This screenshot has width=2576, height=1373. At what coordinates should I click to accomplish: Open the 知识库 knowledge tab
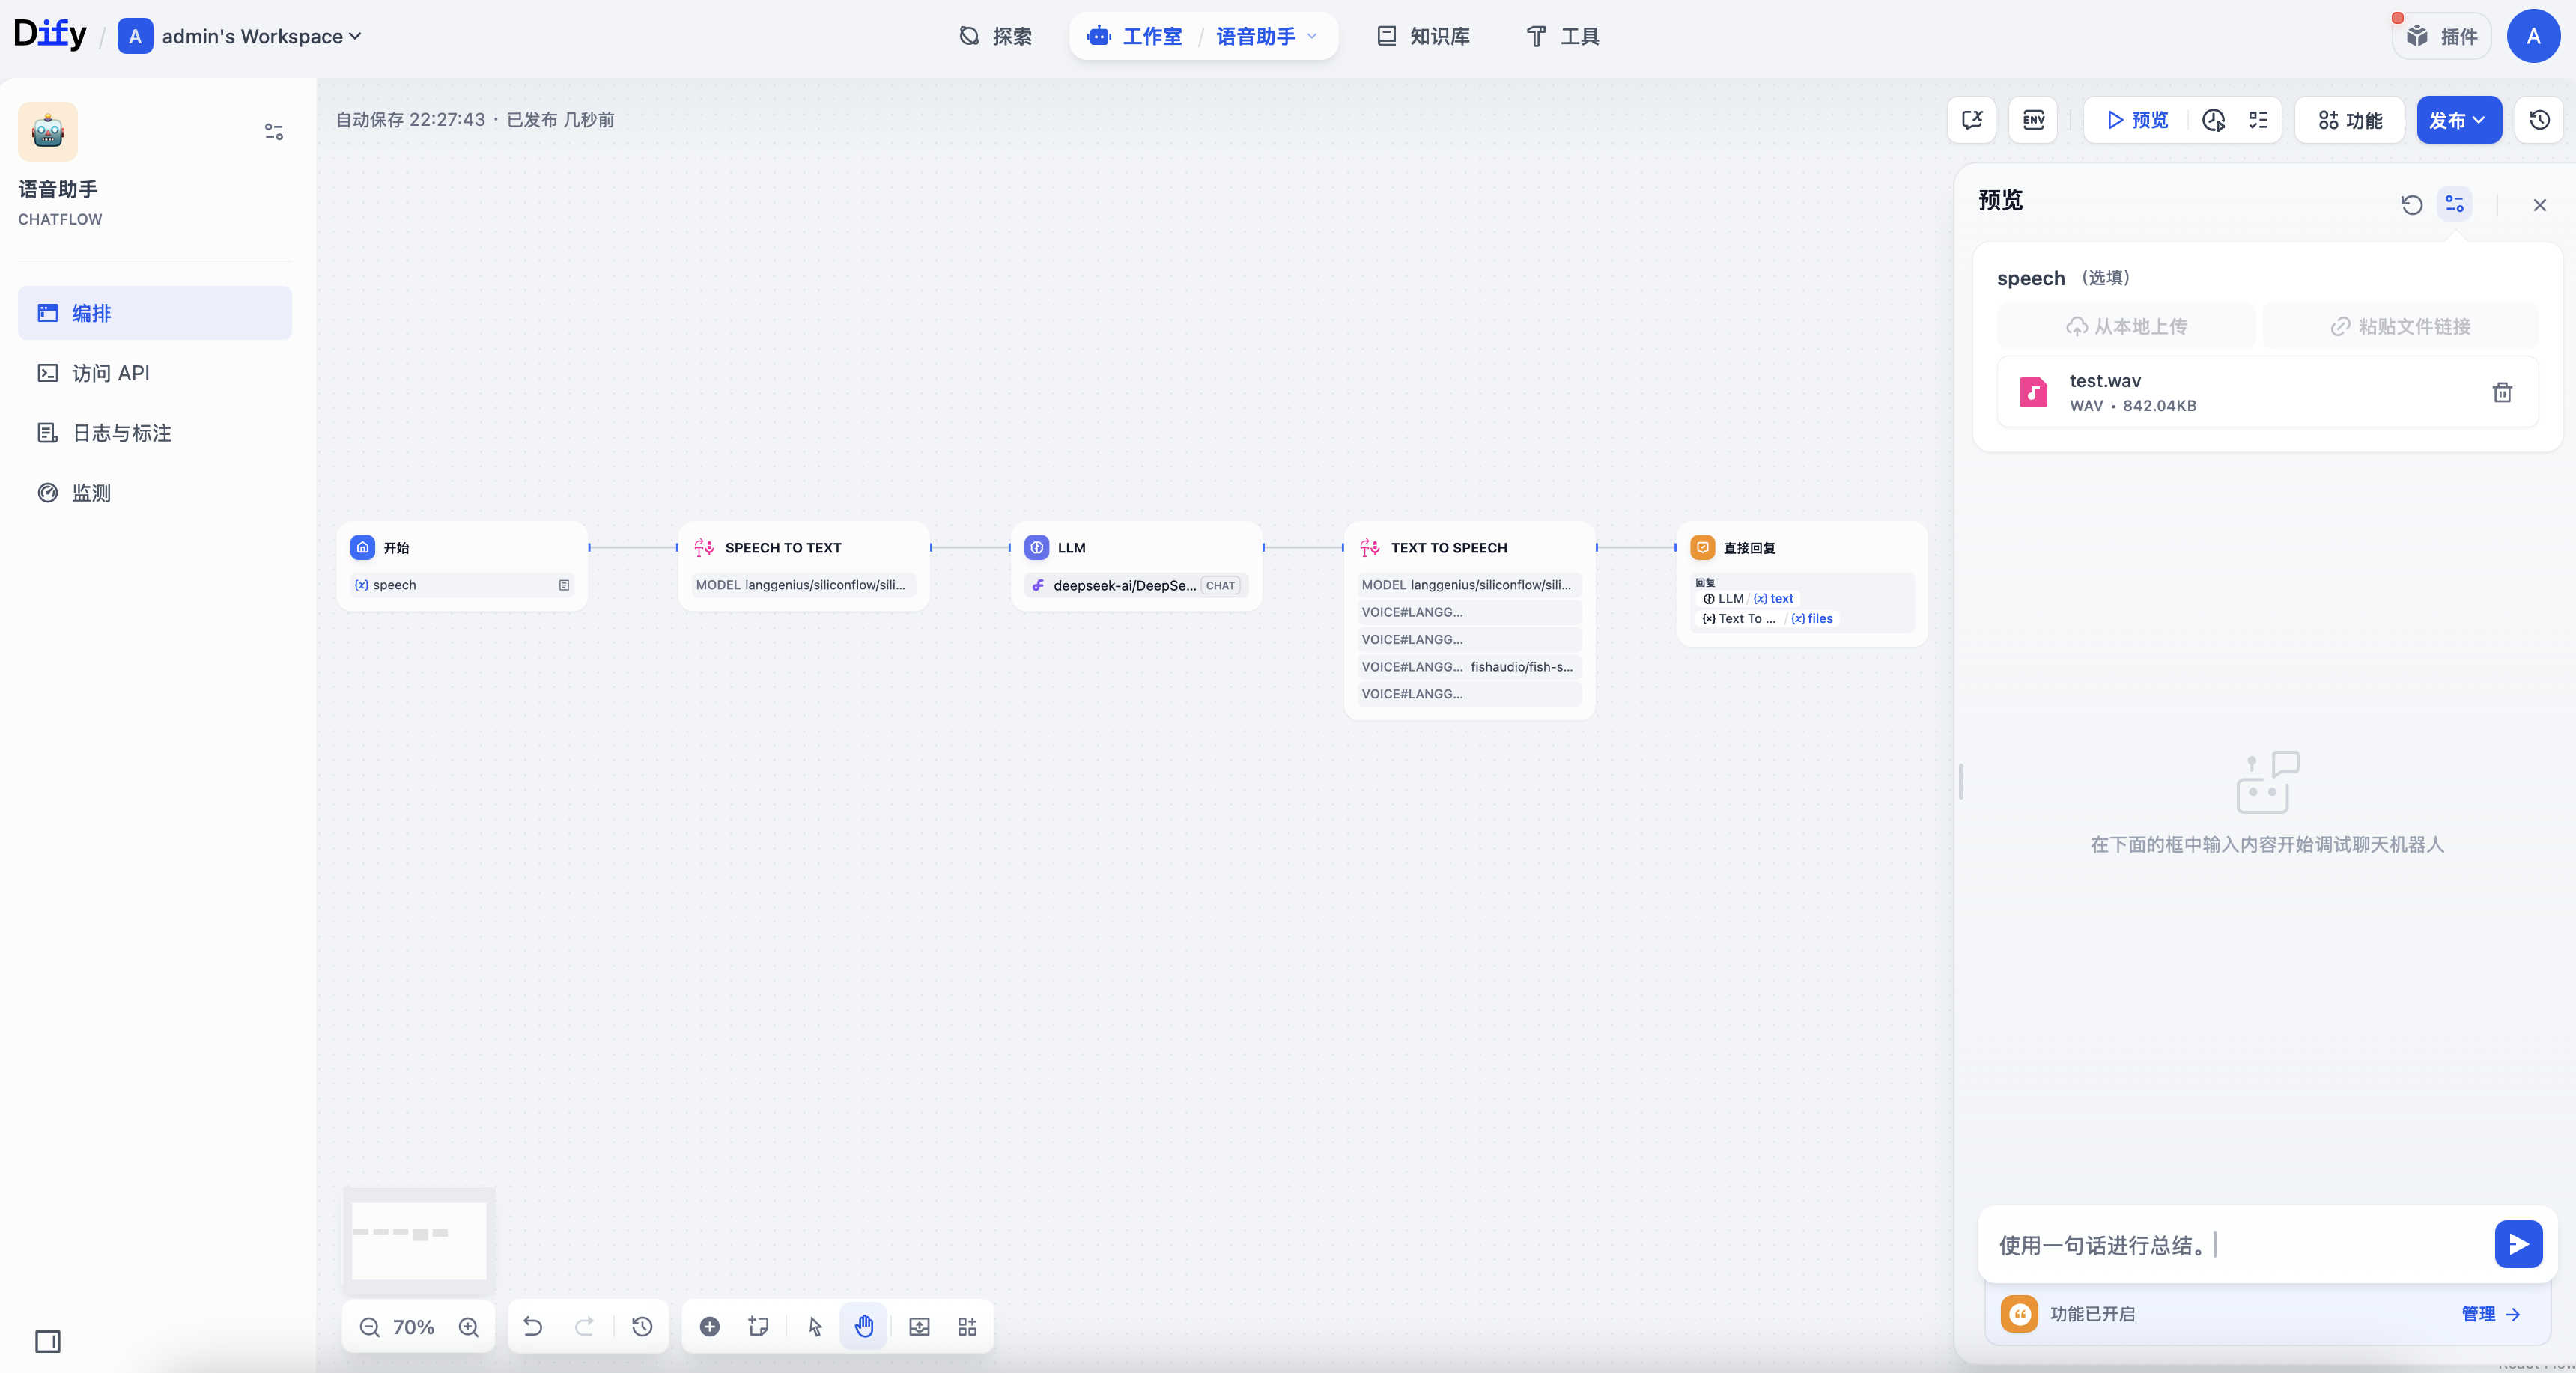[1423, 36]
